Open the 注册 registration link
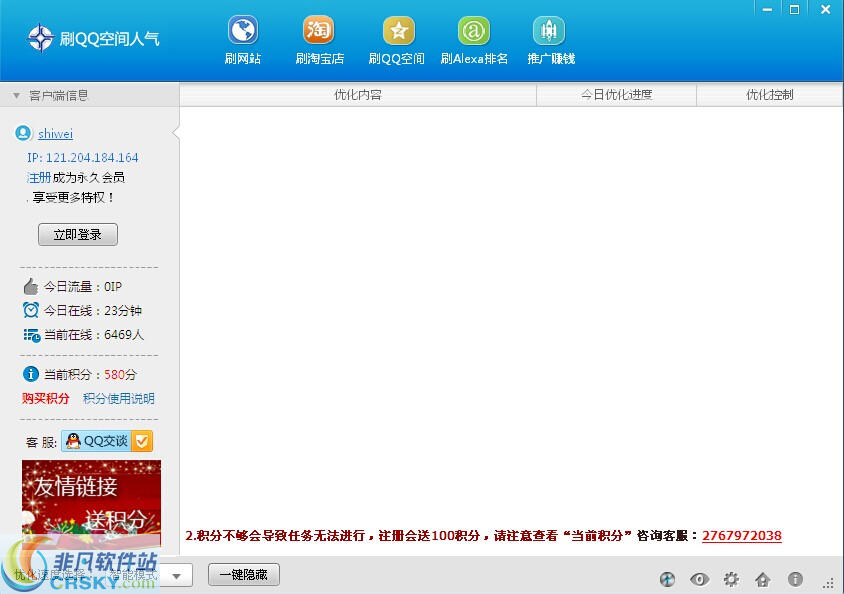The image size is (844, 594). [38, 177]
